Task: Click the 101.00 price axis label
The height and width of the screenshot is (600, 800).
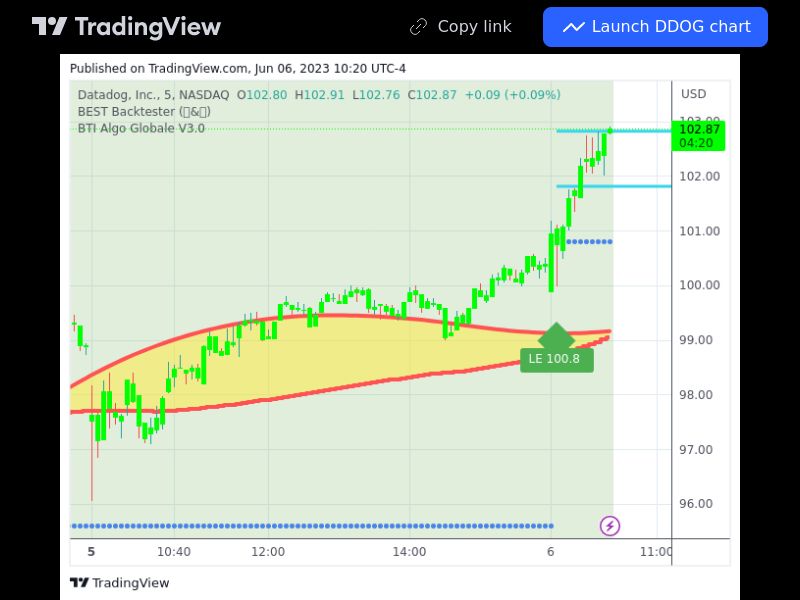Action: point(699,231)
